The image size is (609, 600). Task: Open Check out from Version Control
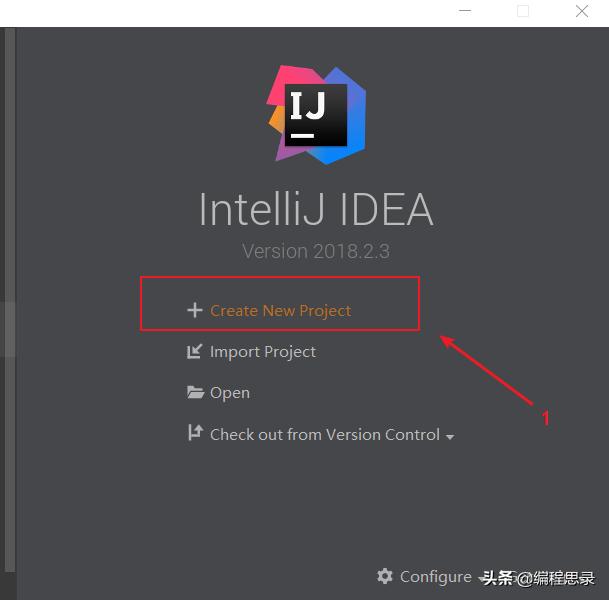[x=325, y=435]
